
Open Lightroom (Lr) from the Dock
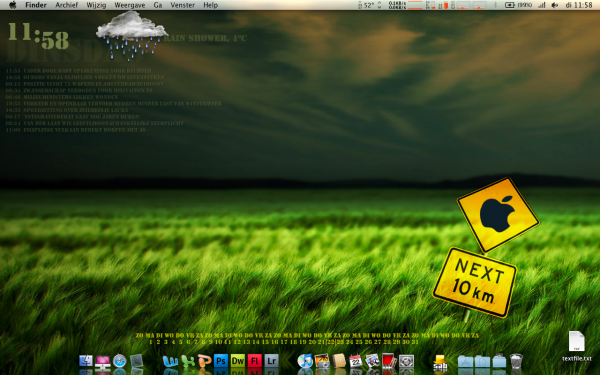(x=271, y=361)
